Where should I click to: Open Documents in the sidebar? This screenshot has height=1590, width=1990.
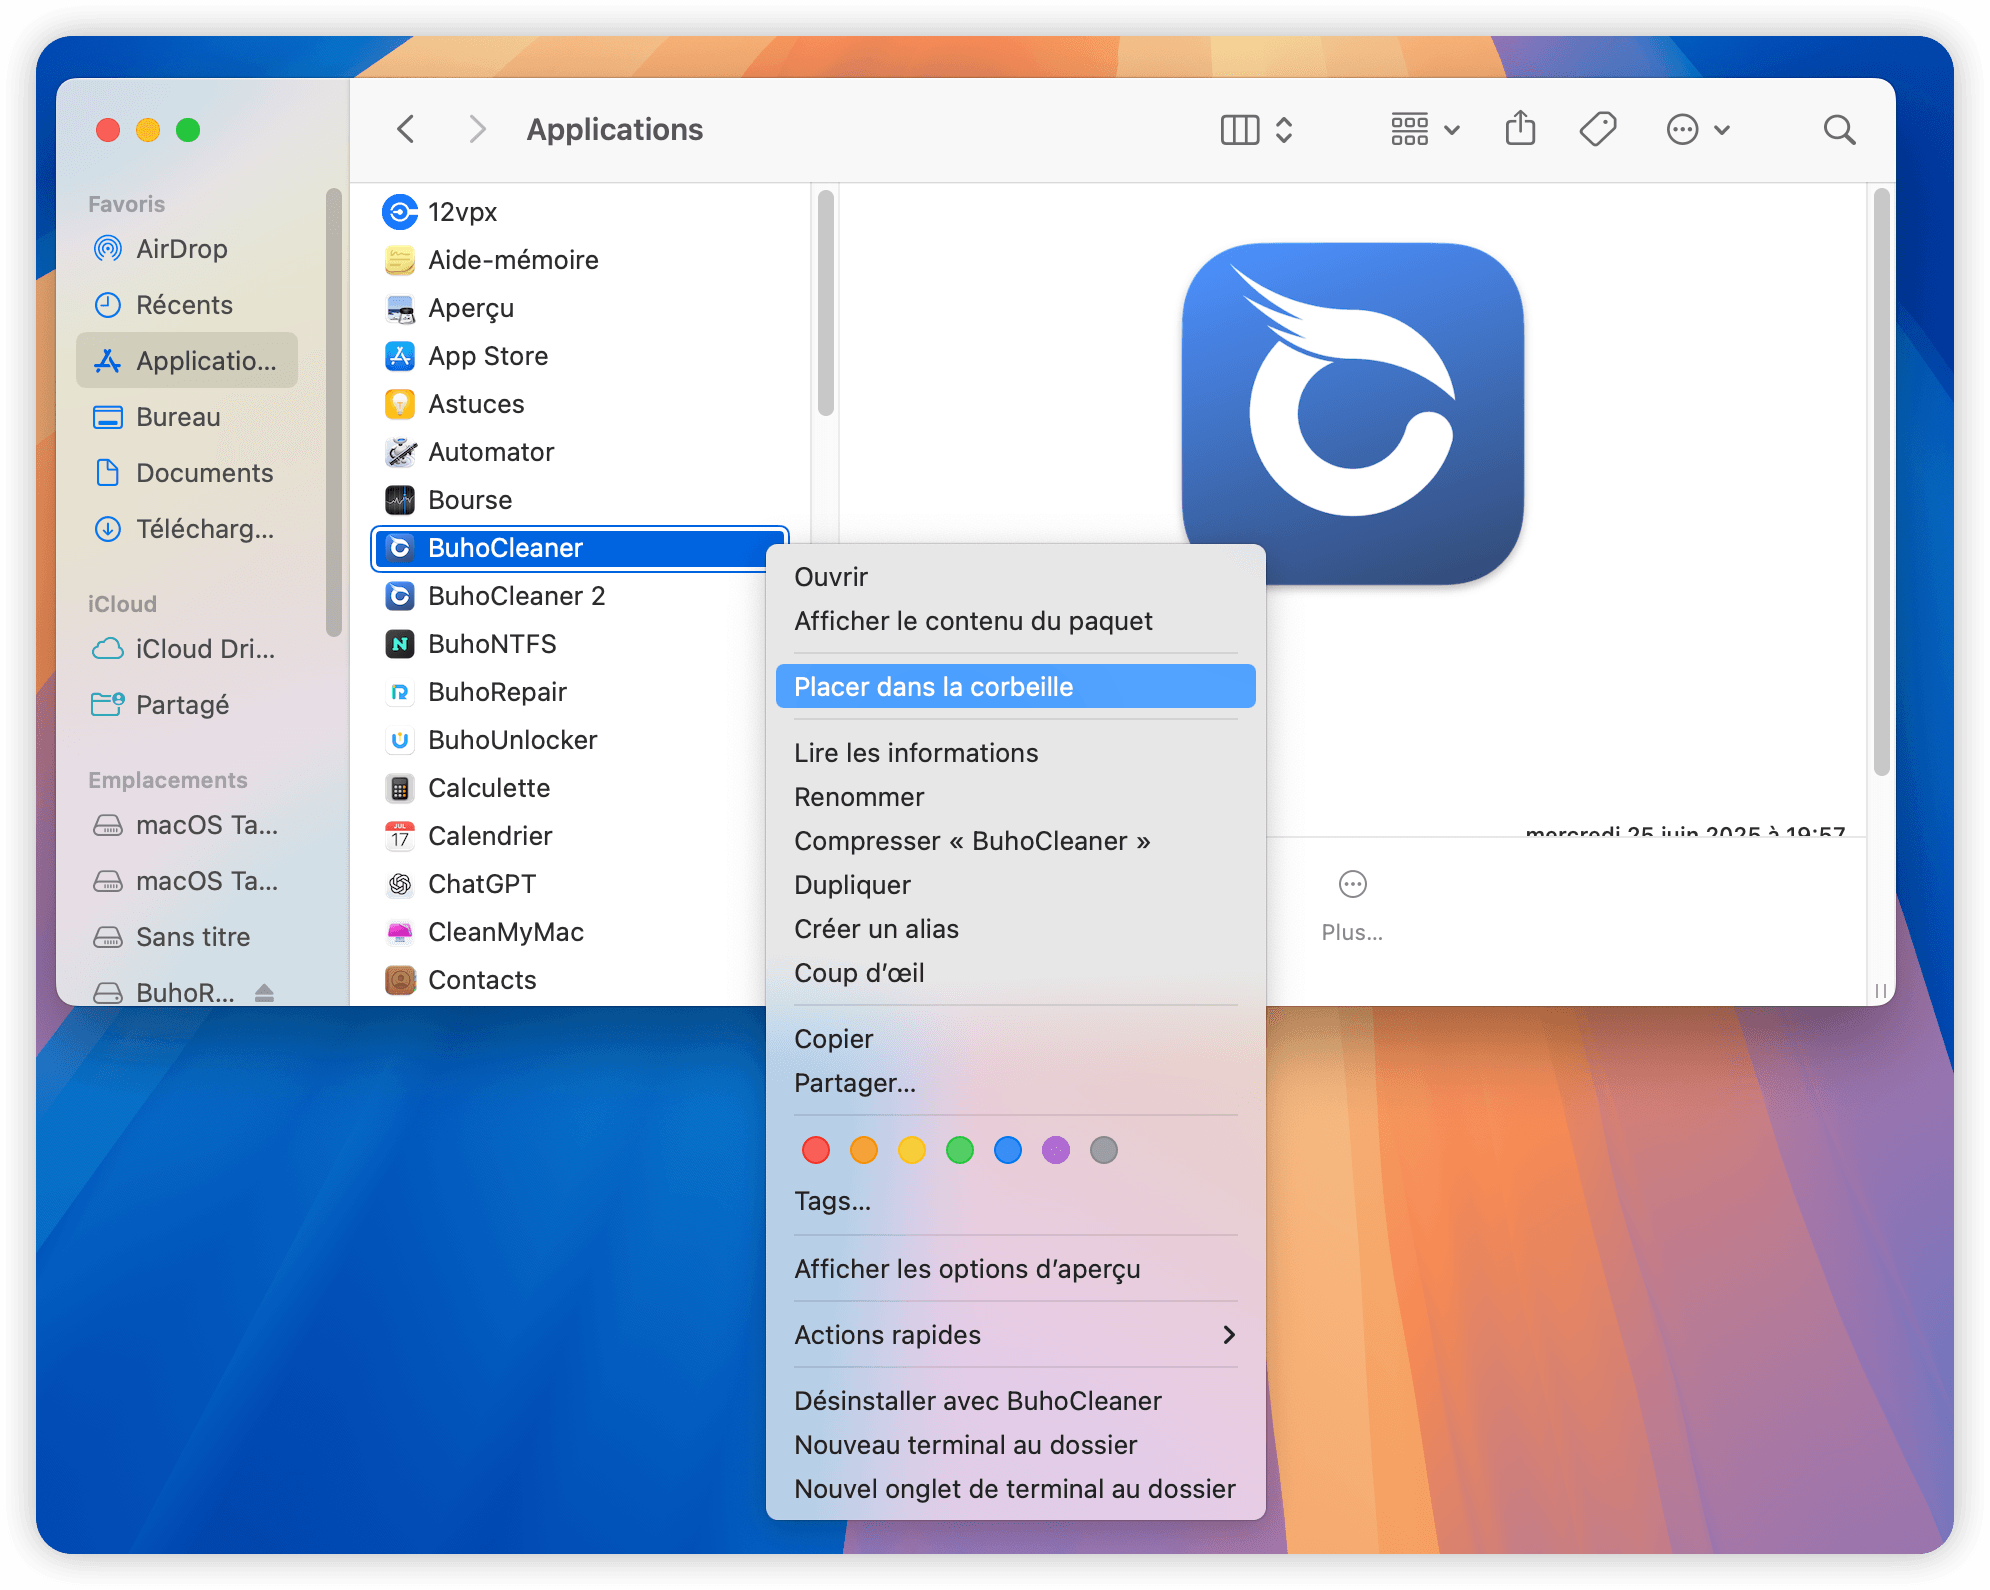[x=187, y=473]
